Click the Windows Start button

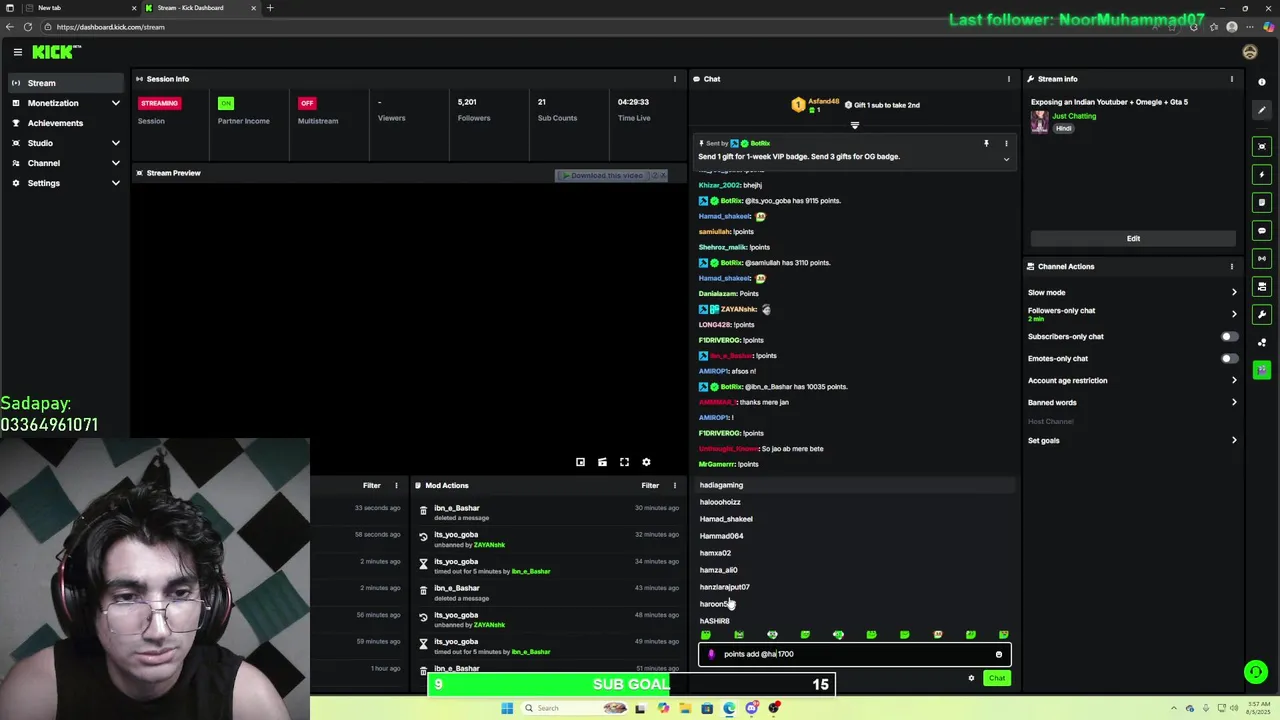click(x=507, y=708)
